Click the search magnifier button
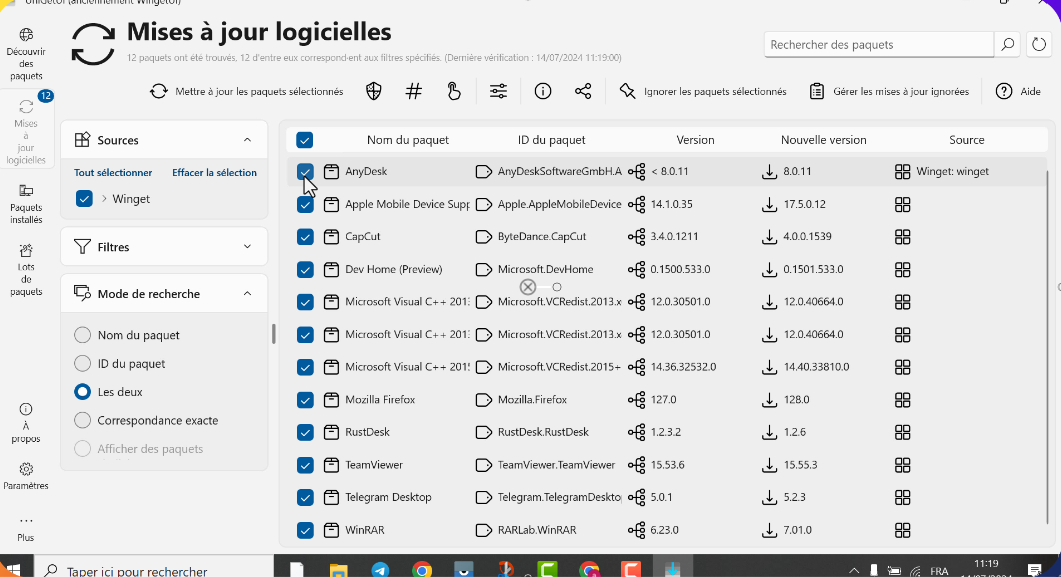 [1008, 45]
